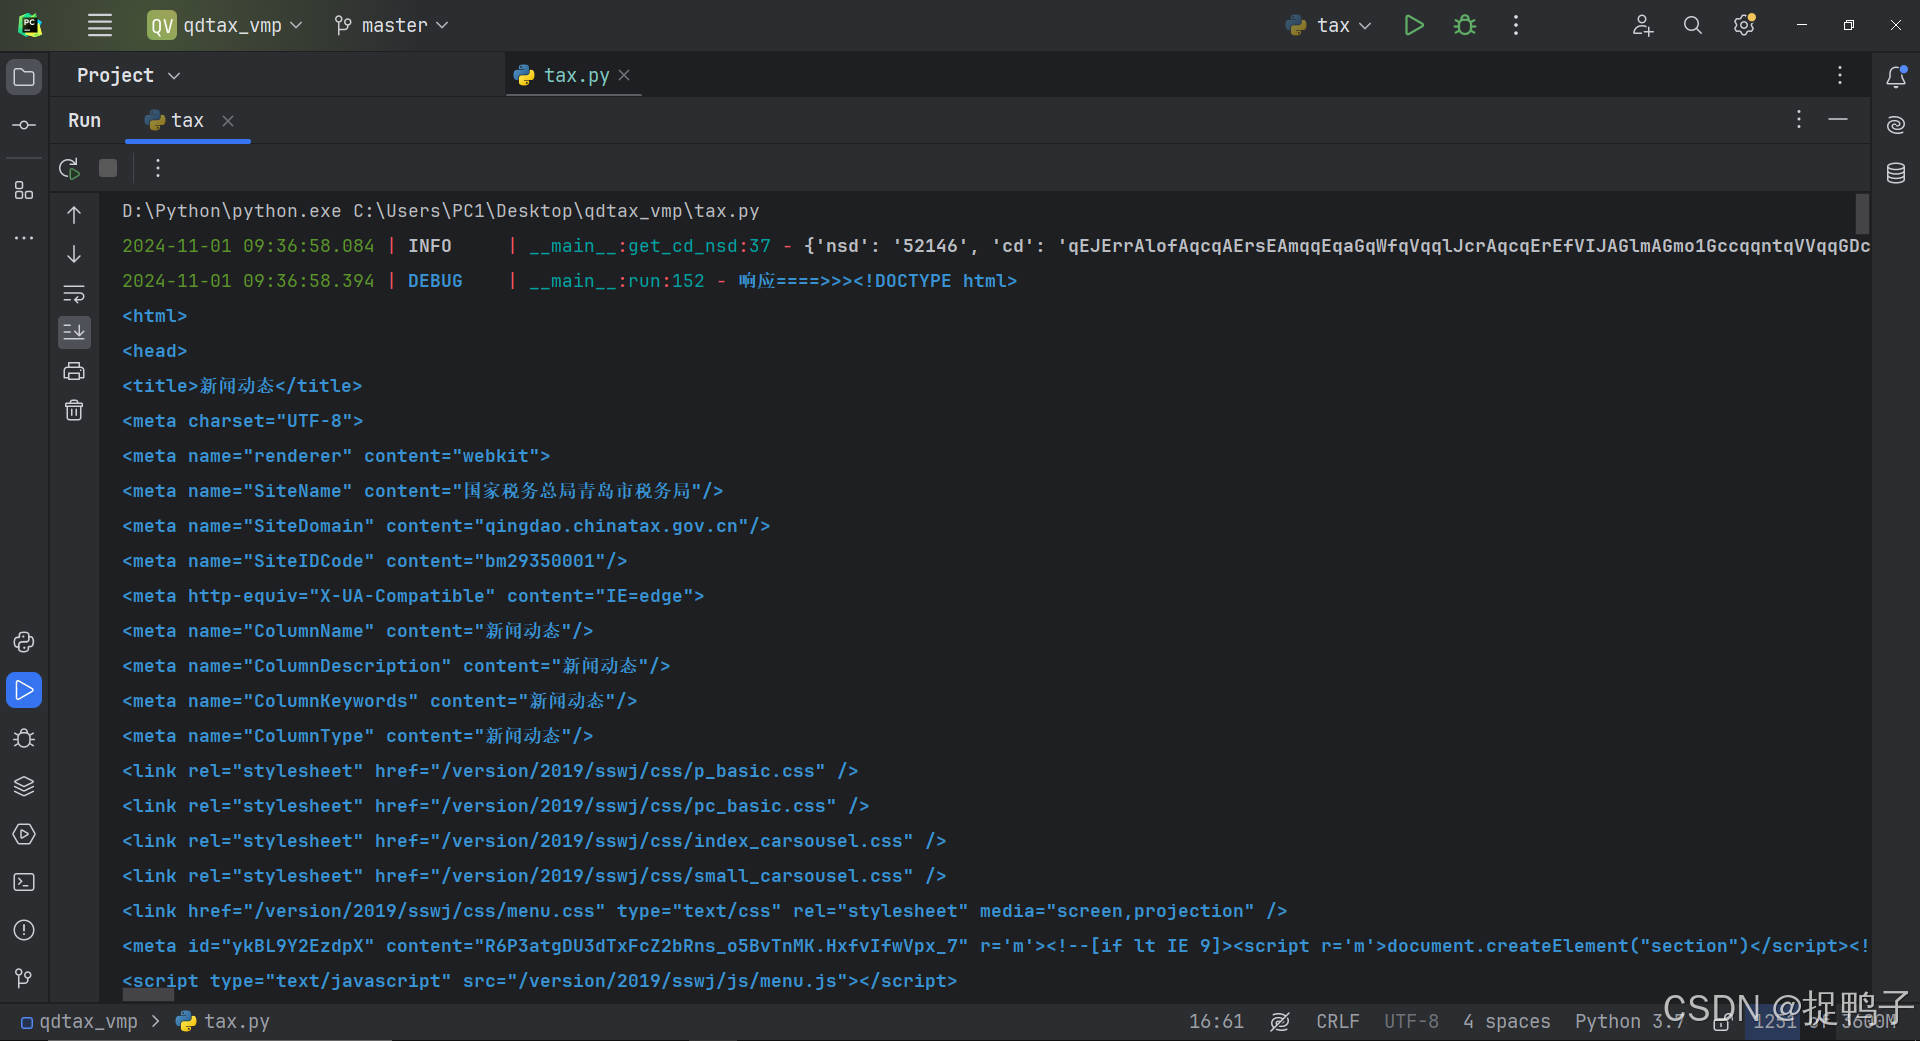The width and height of the screenshot is (1920, 1041).
Task: Go to line position 16:61
Action: coord(1216,1021)
